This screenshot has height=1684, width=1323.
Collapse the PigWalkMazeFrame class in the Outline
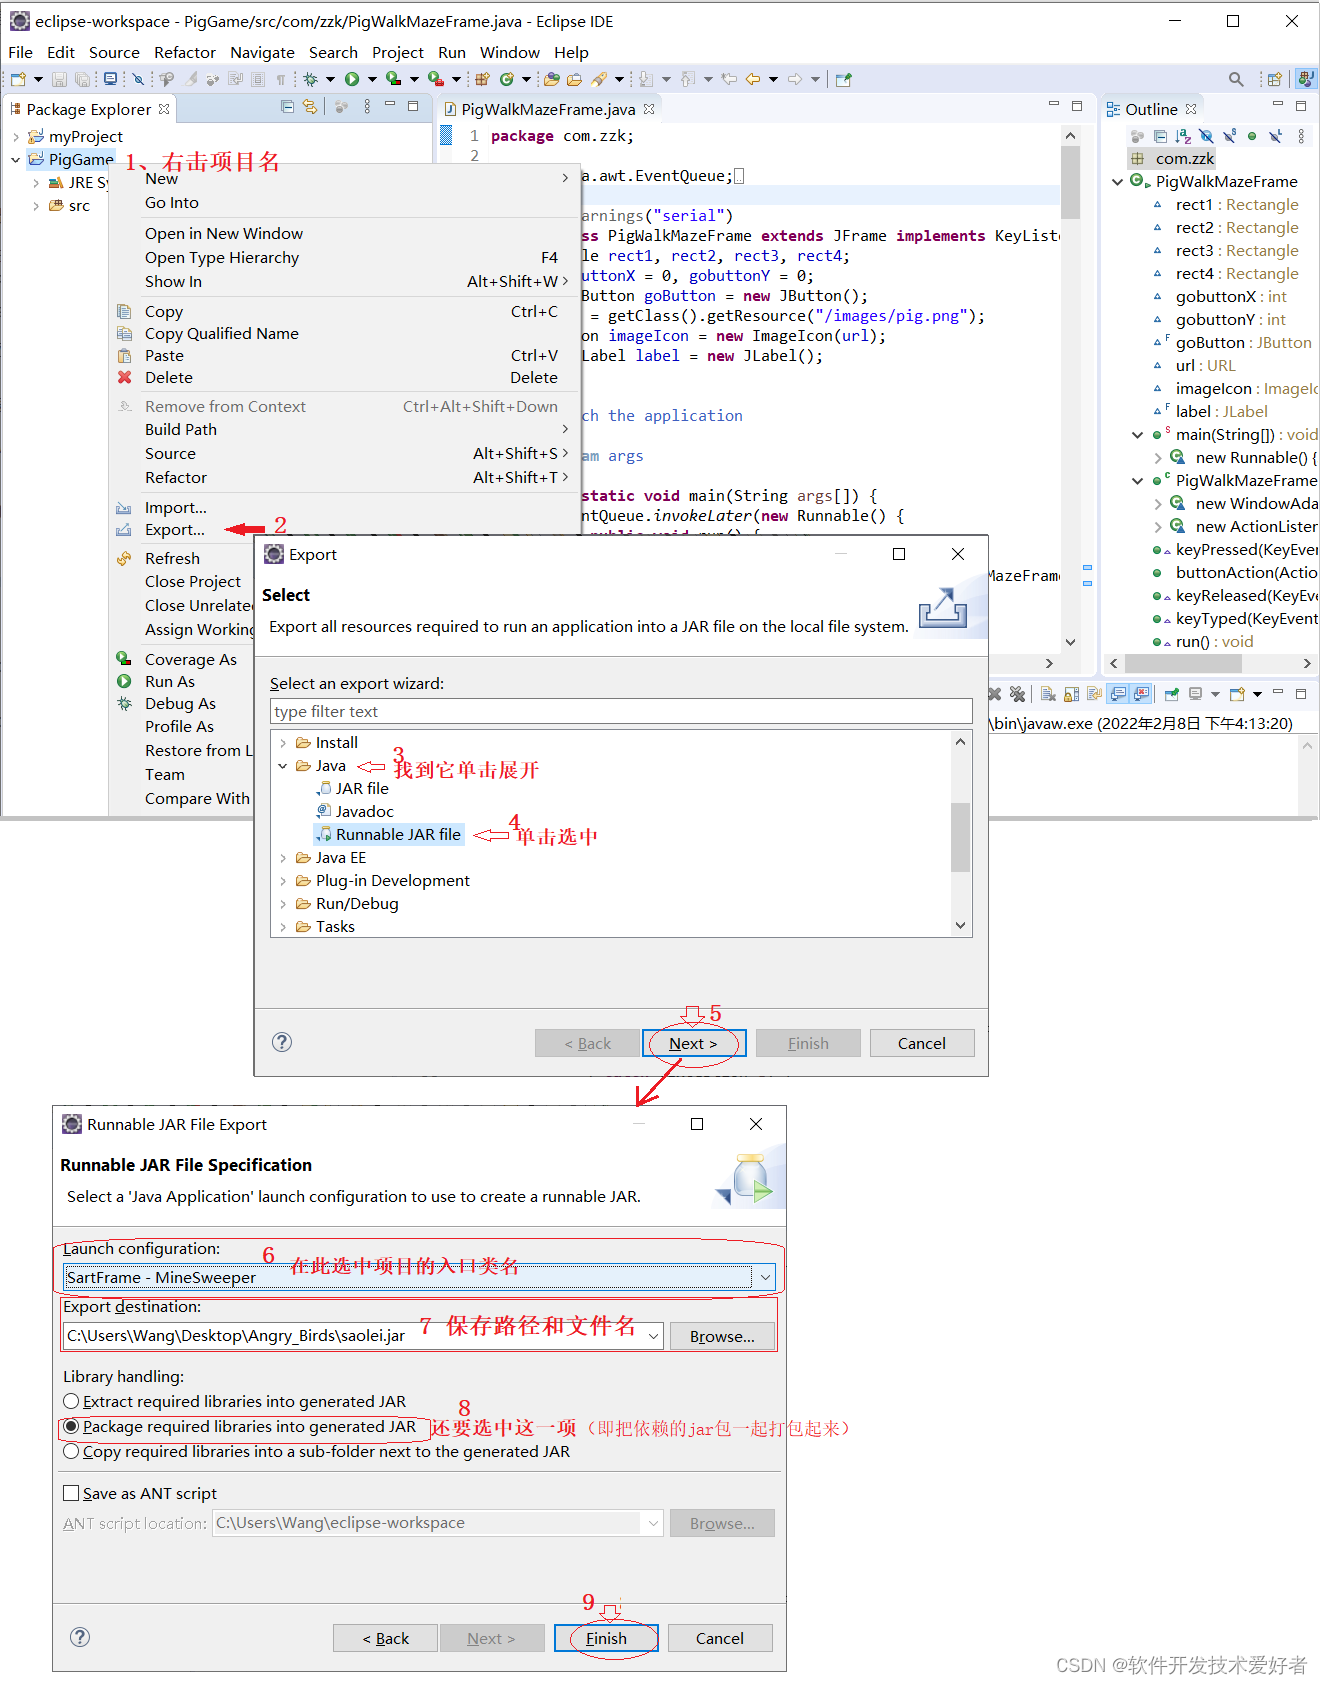[x=1117, y=182]
